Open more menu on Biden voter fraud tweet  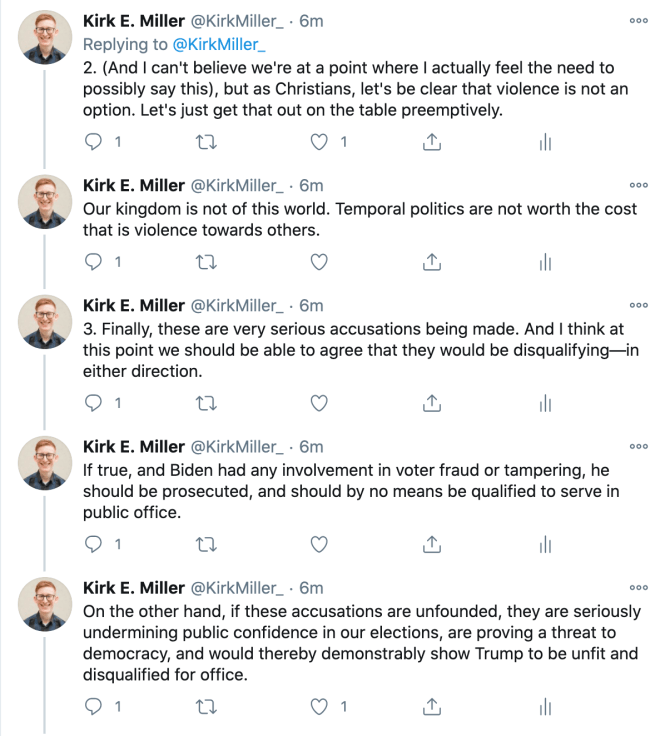(x=638, y=446)
